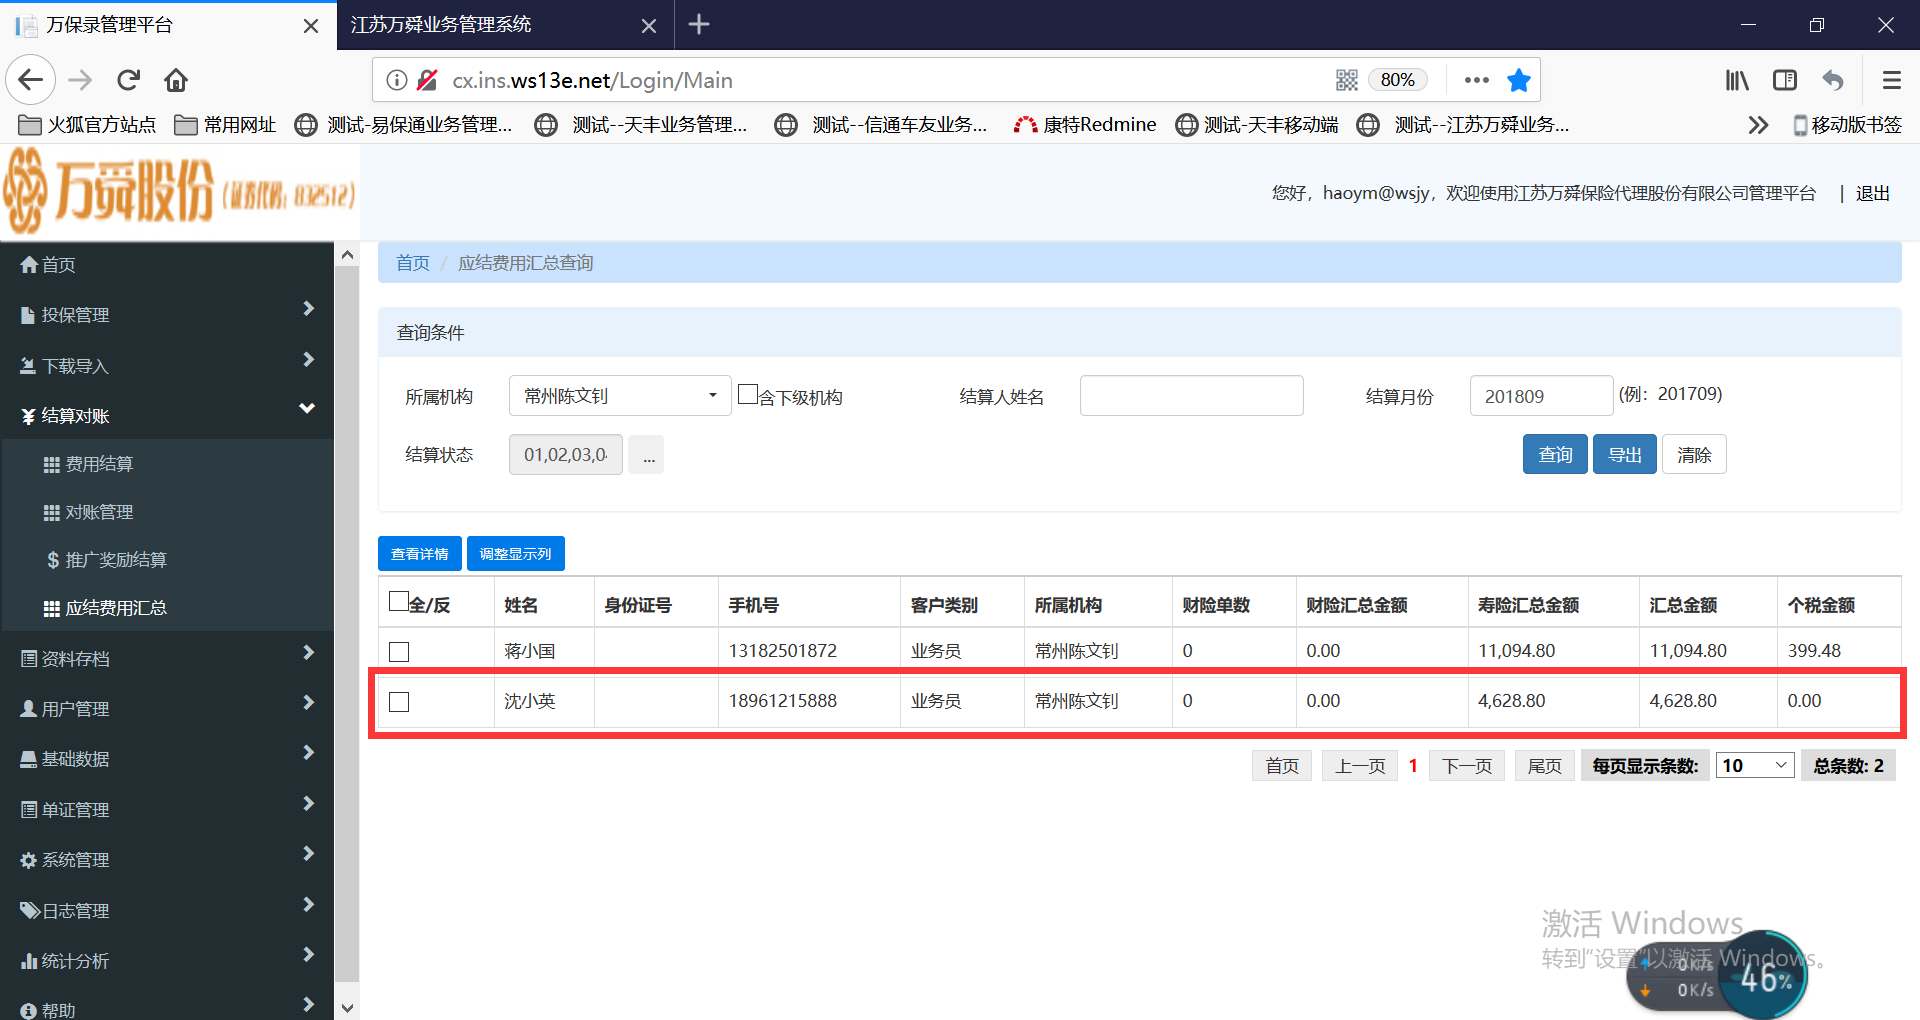The image size is (1920, 1020).
Task: Select the row checkbox for 蒋小国
Action: 399,652
